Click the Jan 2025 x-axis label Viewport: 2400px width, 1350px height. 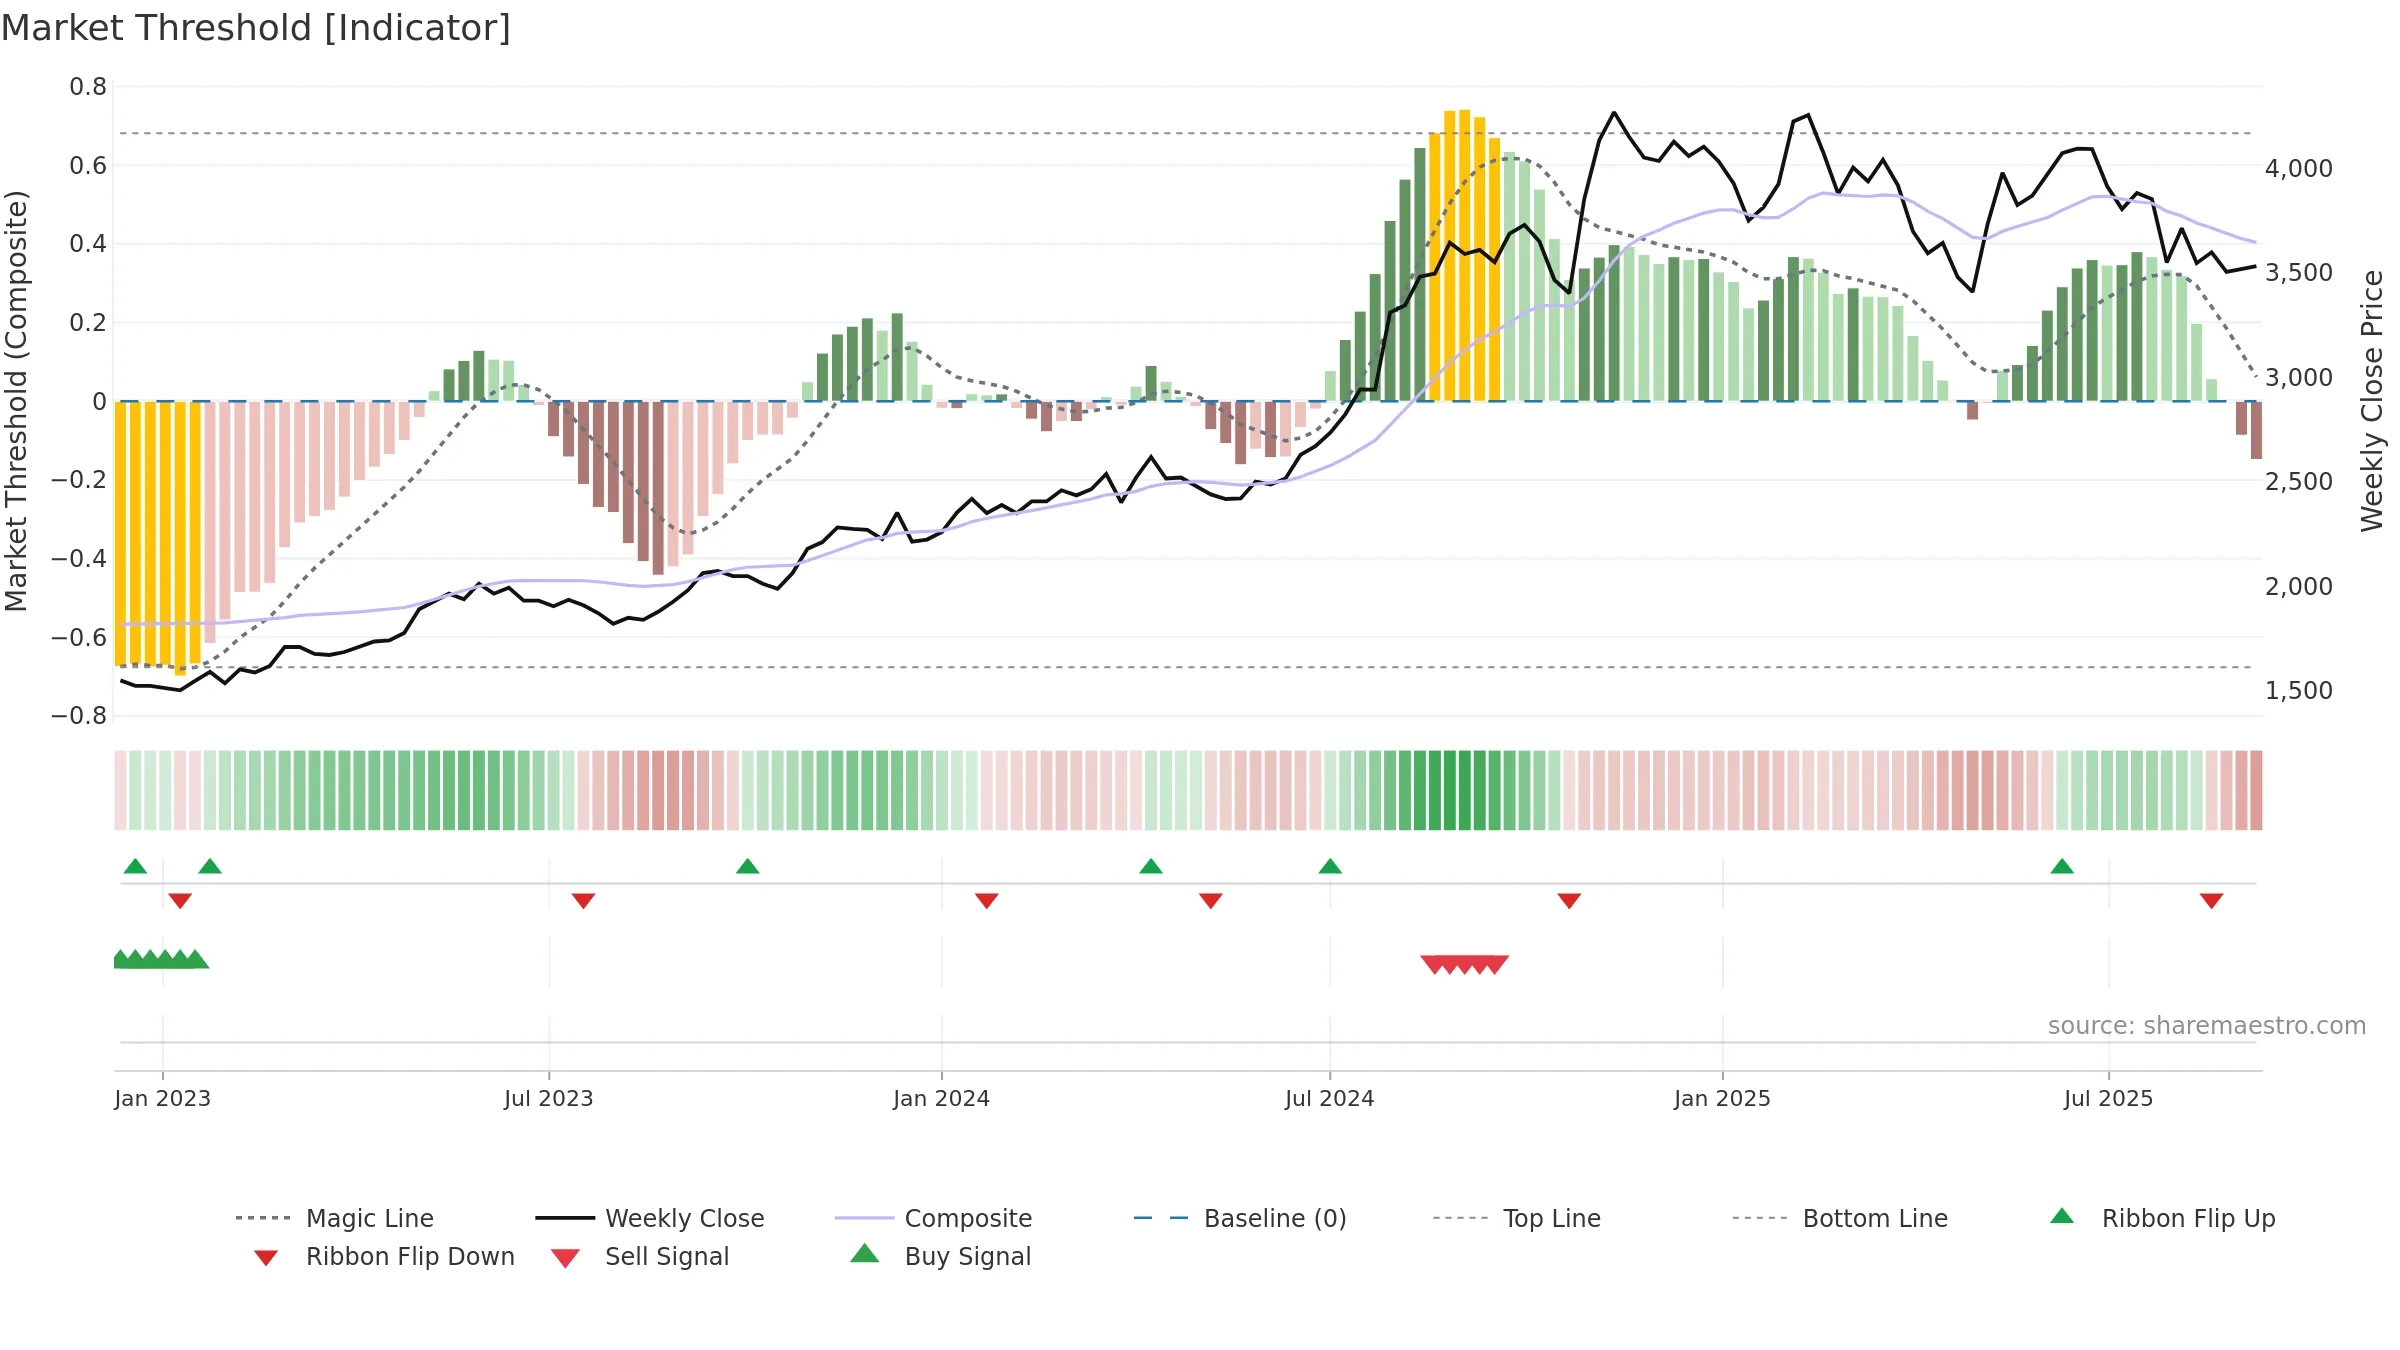(x=1722, y=1098)
